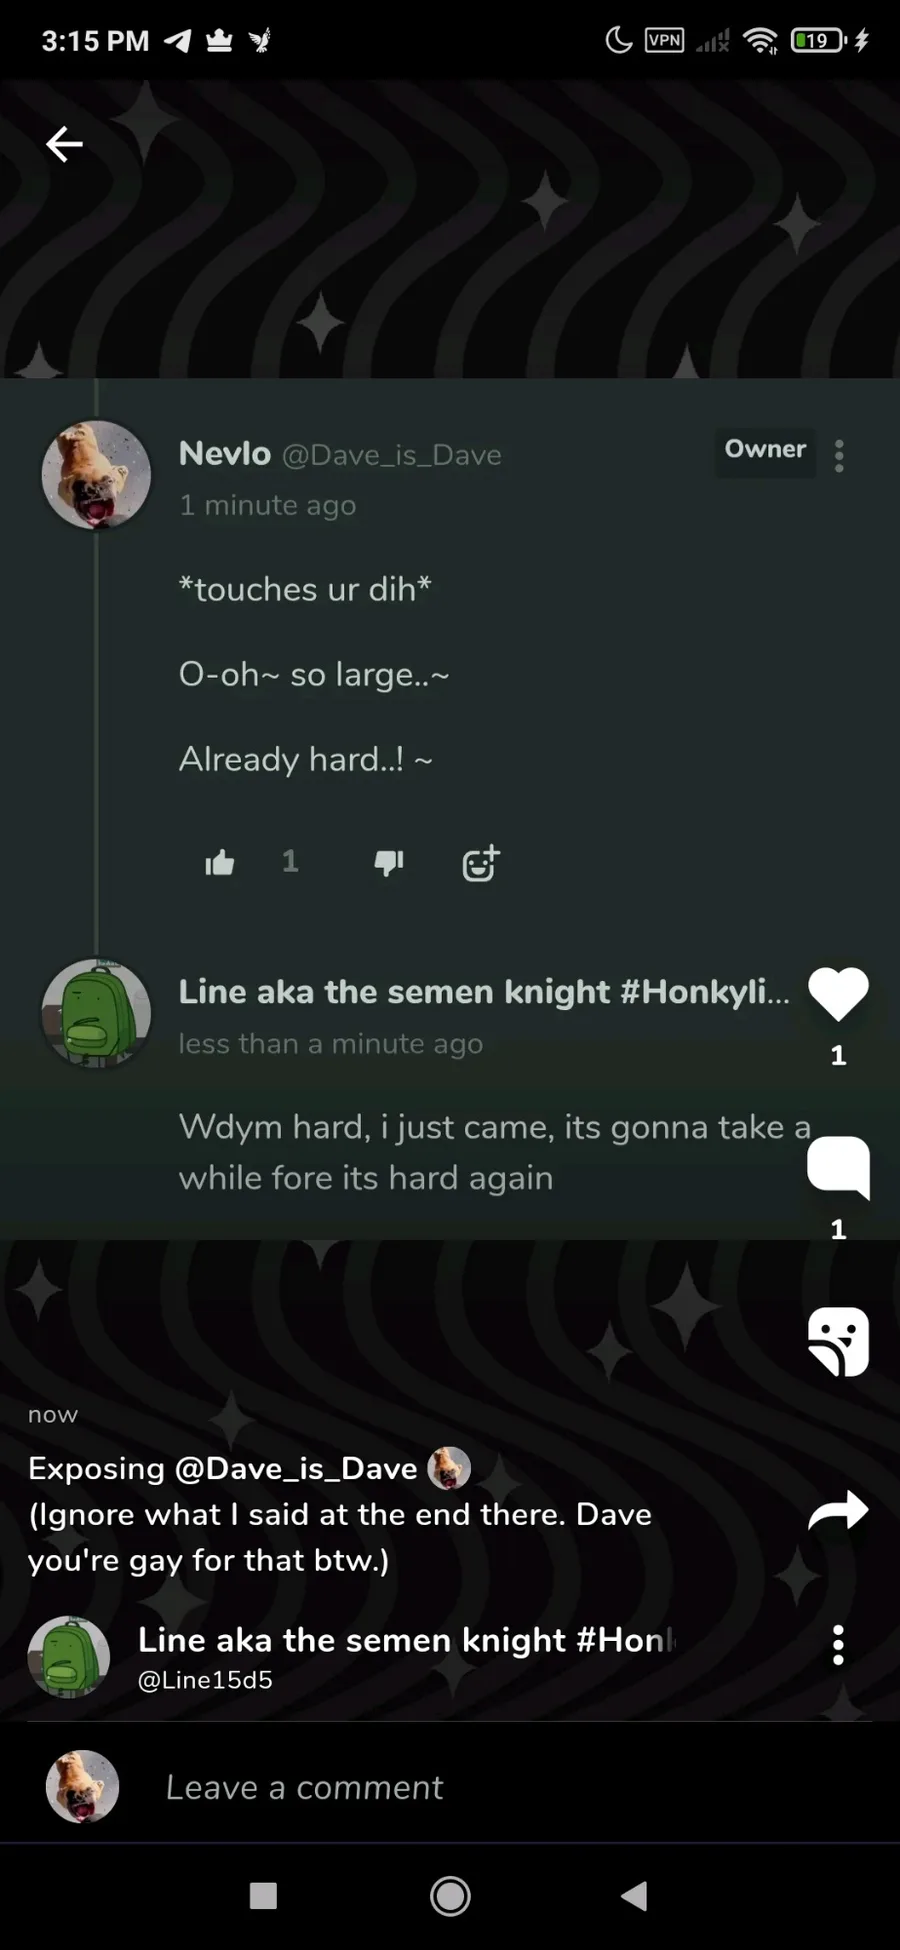
Task: Open comments via the speech bubble icon
Action: point(838,1167)
